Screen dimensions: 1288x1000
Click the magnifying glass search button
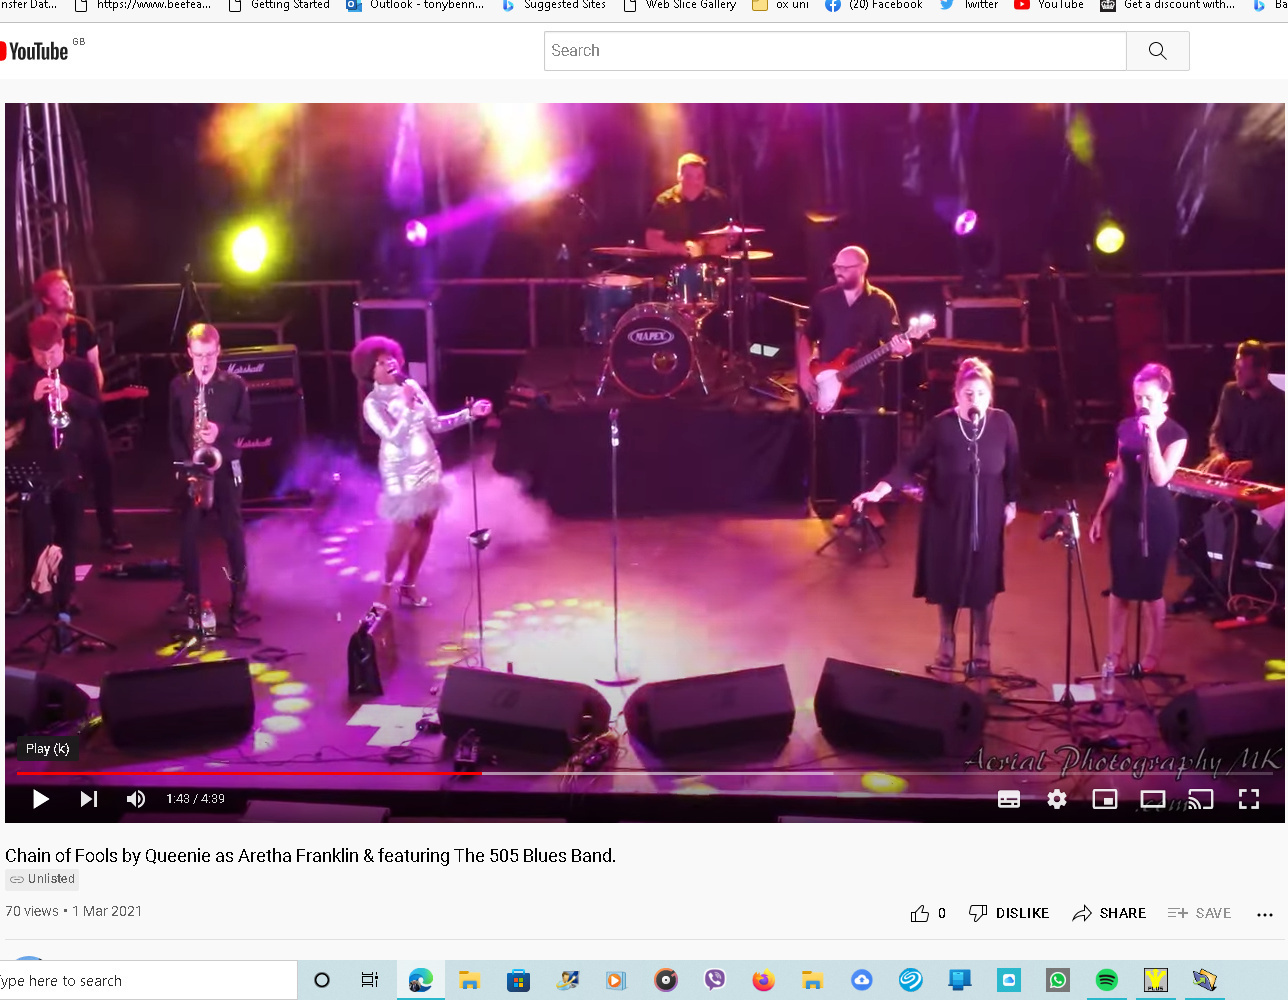tap(1157, 51)
